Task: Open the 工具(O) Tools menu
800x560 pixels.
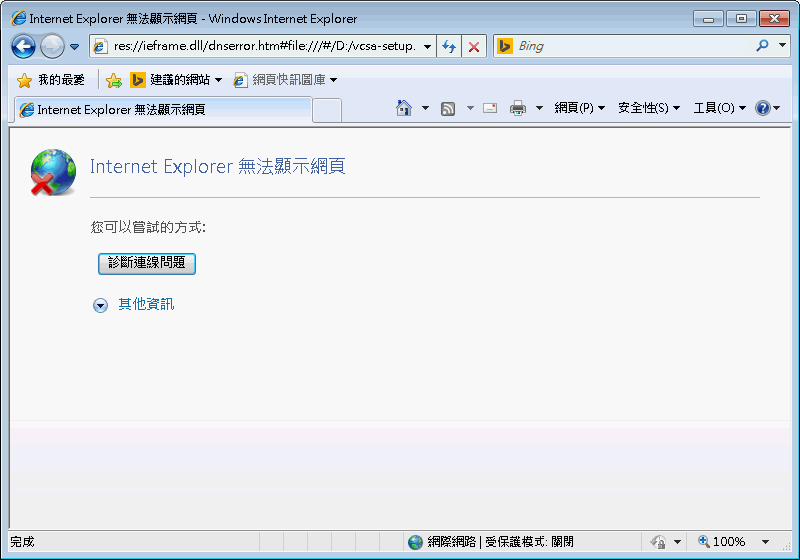Action: tap(719, 108)
